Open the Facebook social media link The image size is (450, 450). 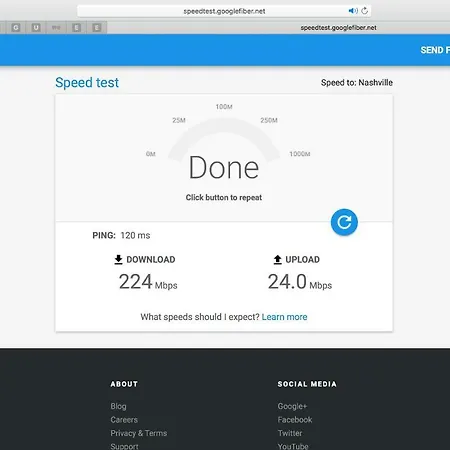(295, 420)
